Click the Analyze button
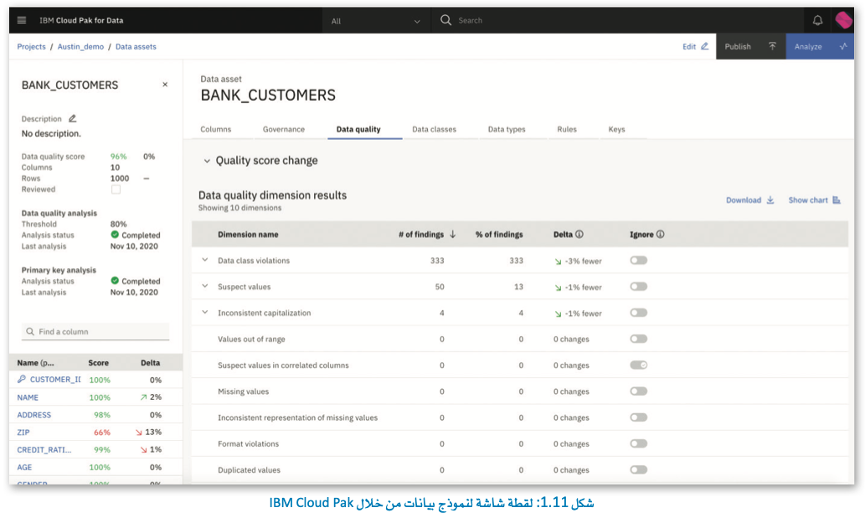This screenshot has width=866, height=518. click(x=820, y=46)
